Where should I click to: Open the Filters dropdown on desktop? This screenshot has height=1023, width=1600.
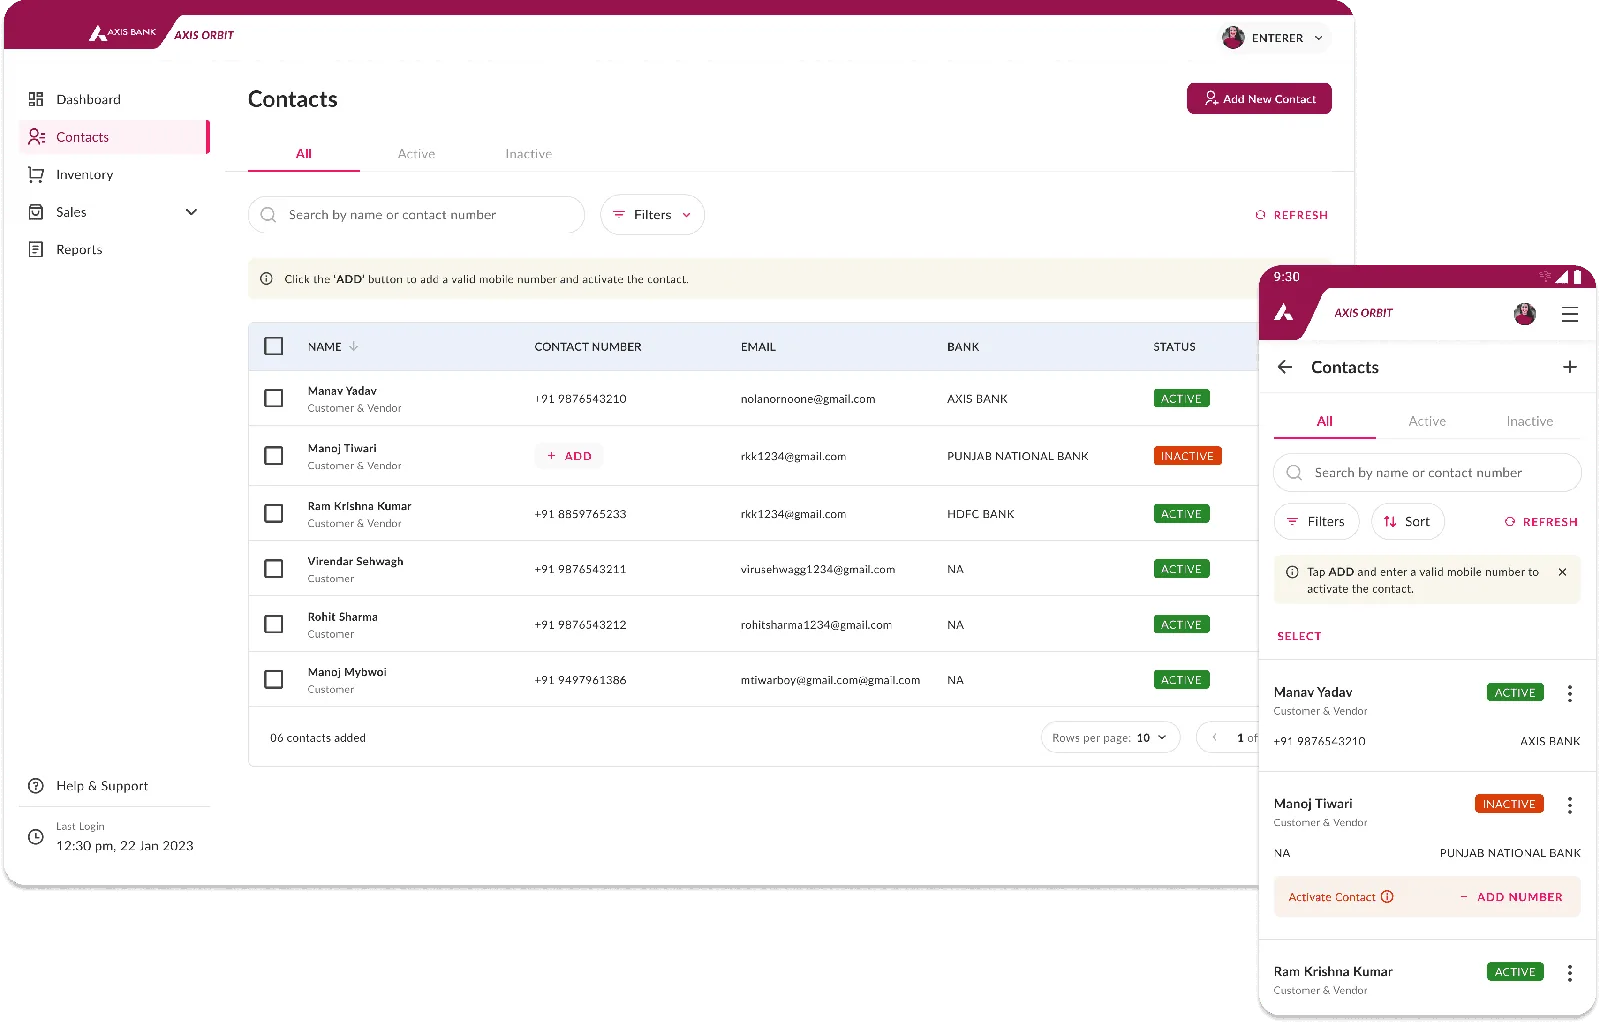click(x=652, y=215)
